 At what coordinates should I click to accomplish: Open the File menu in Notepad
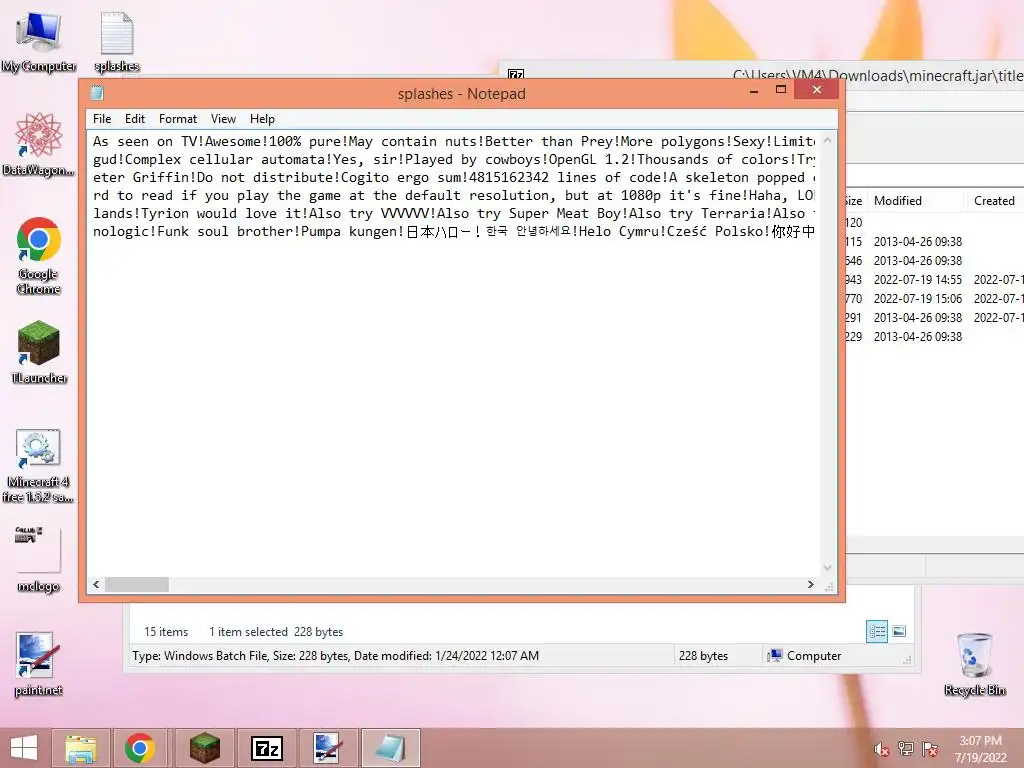[x=102, y=119]
